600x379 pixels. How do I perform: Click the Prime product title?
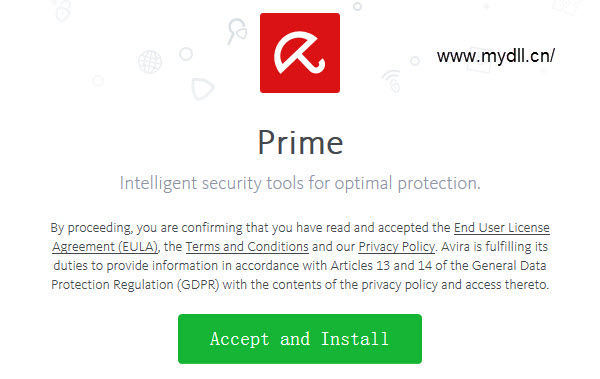[300, 143]
